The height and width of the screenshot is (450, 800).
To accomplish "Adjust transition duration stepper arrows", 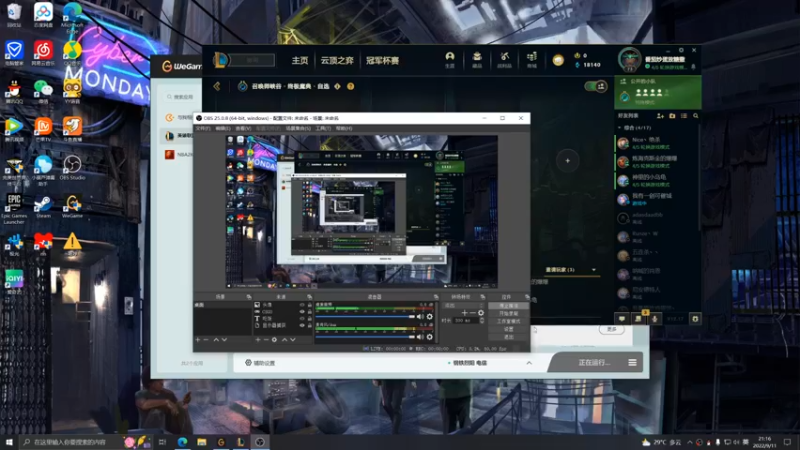I will (x=482, y=320).
